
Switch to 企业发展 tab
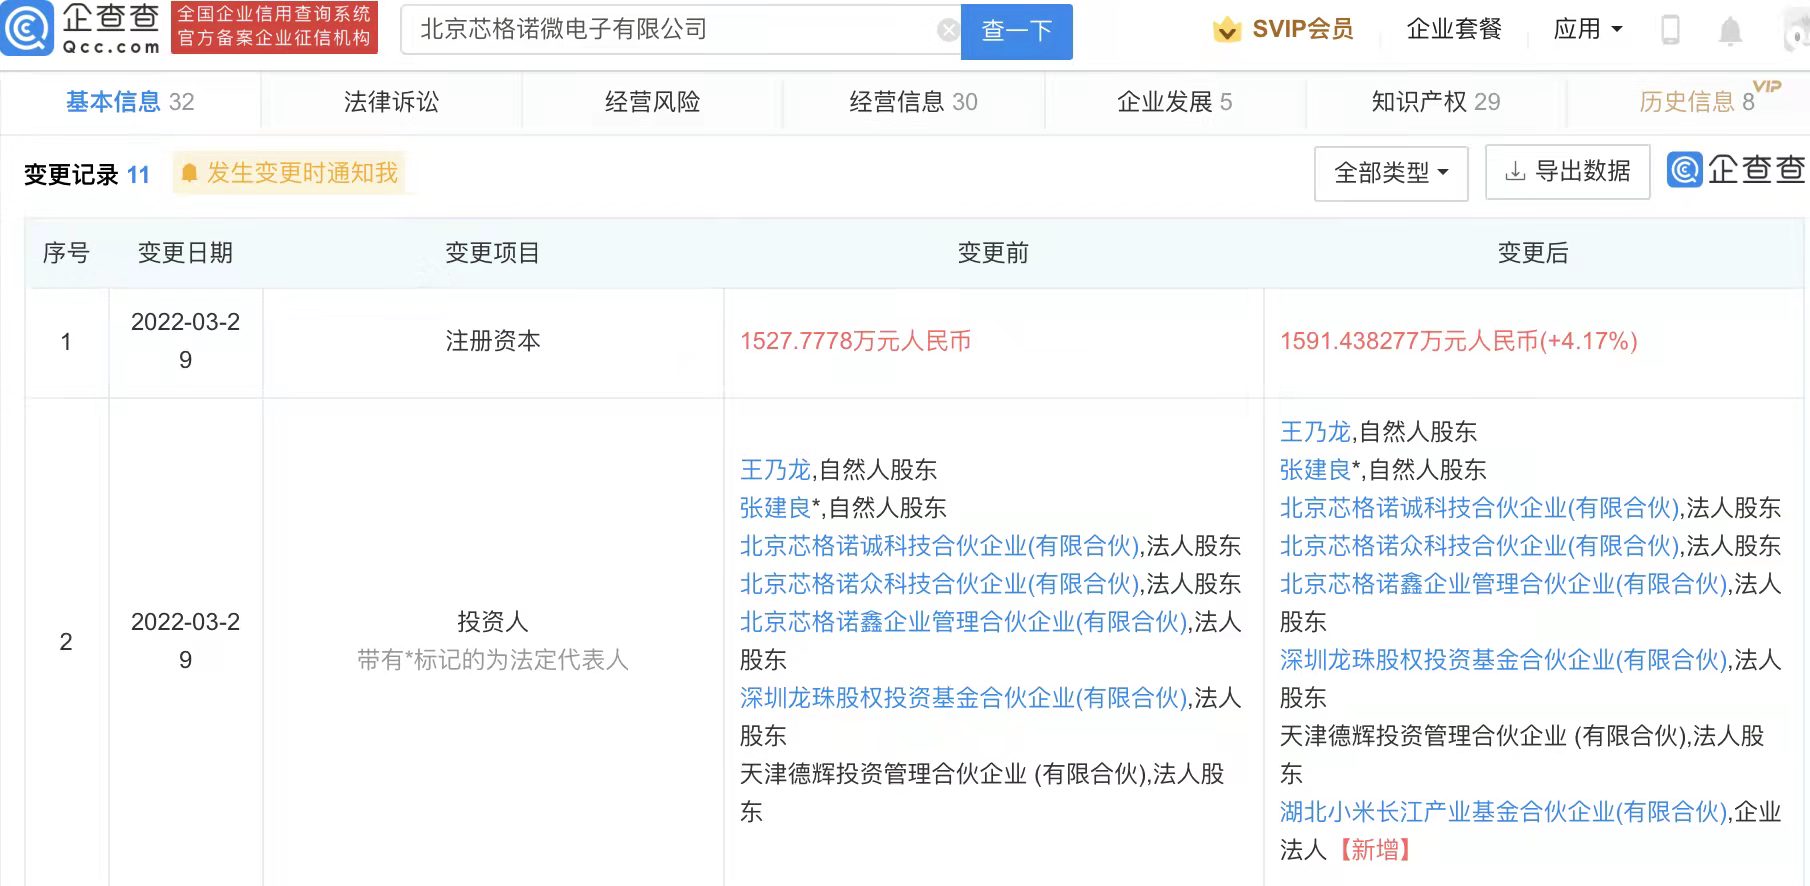click(x=1174, y=102)
